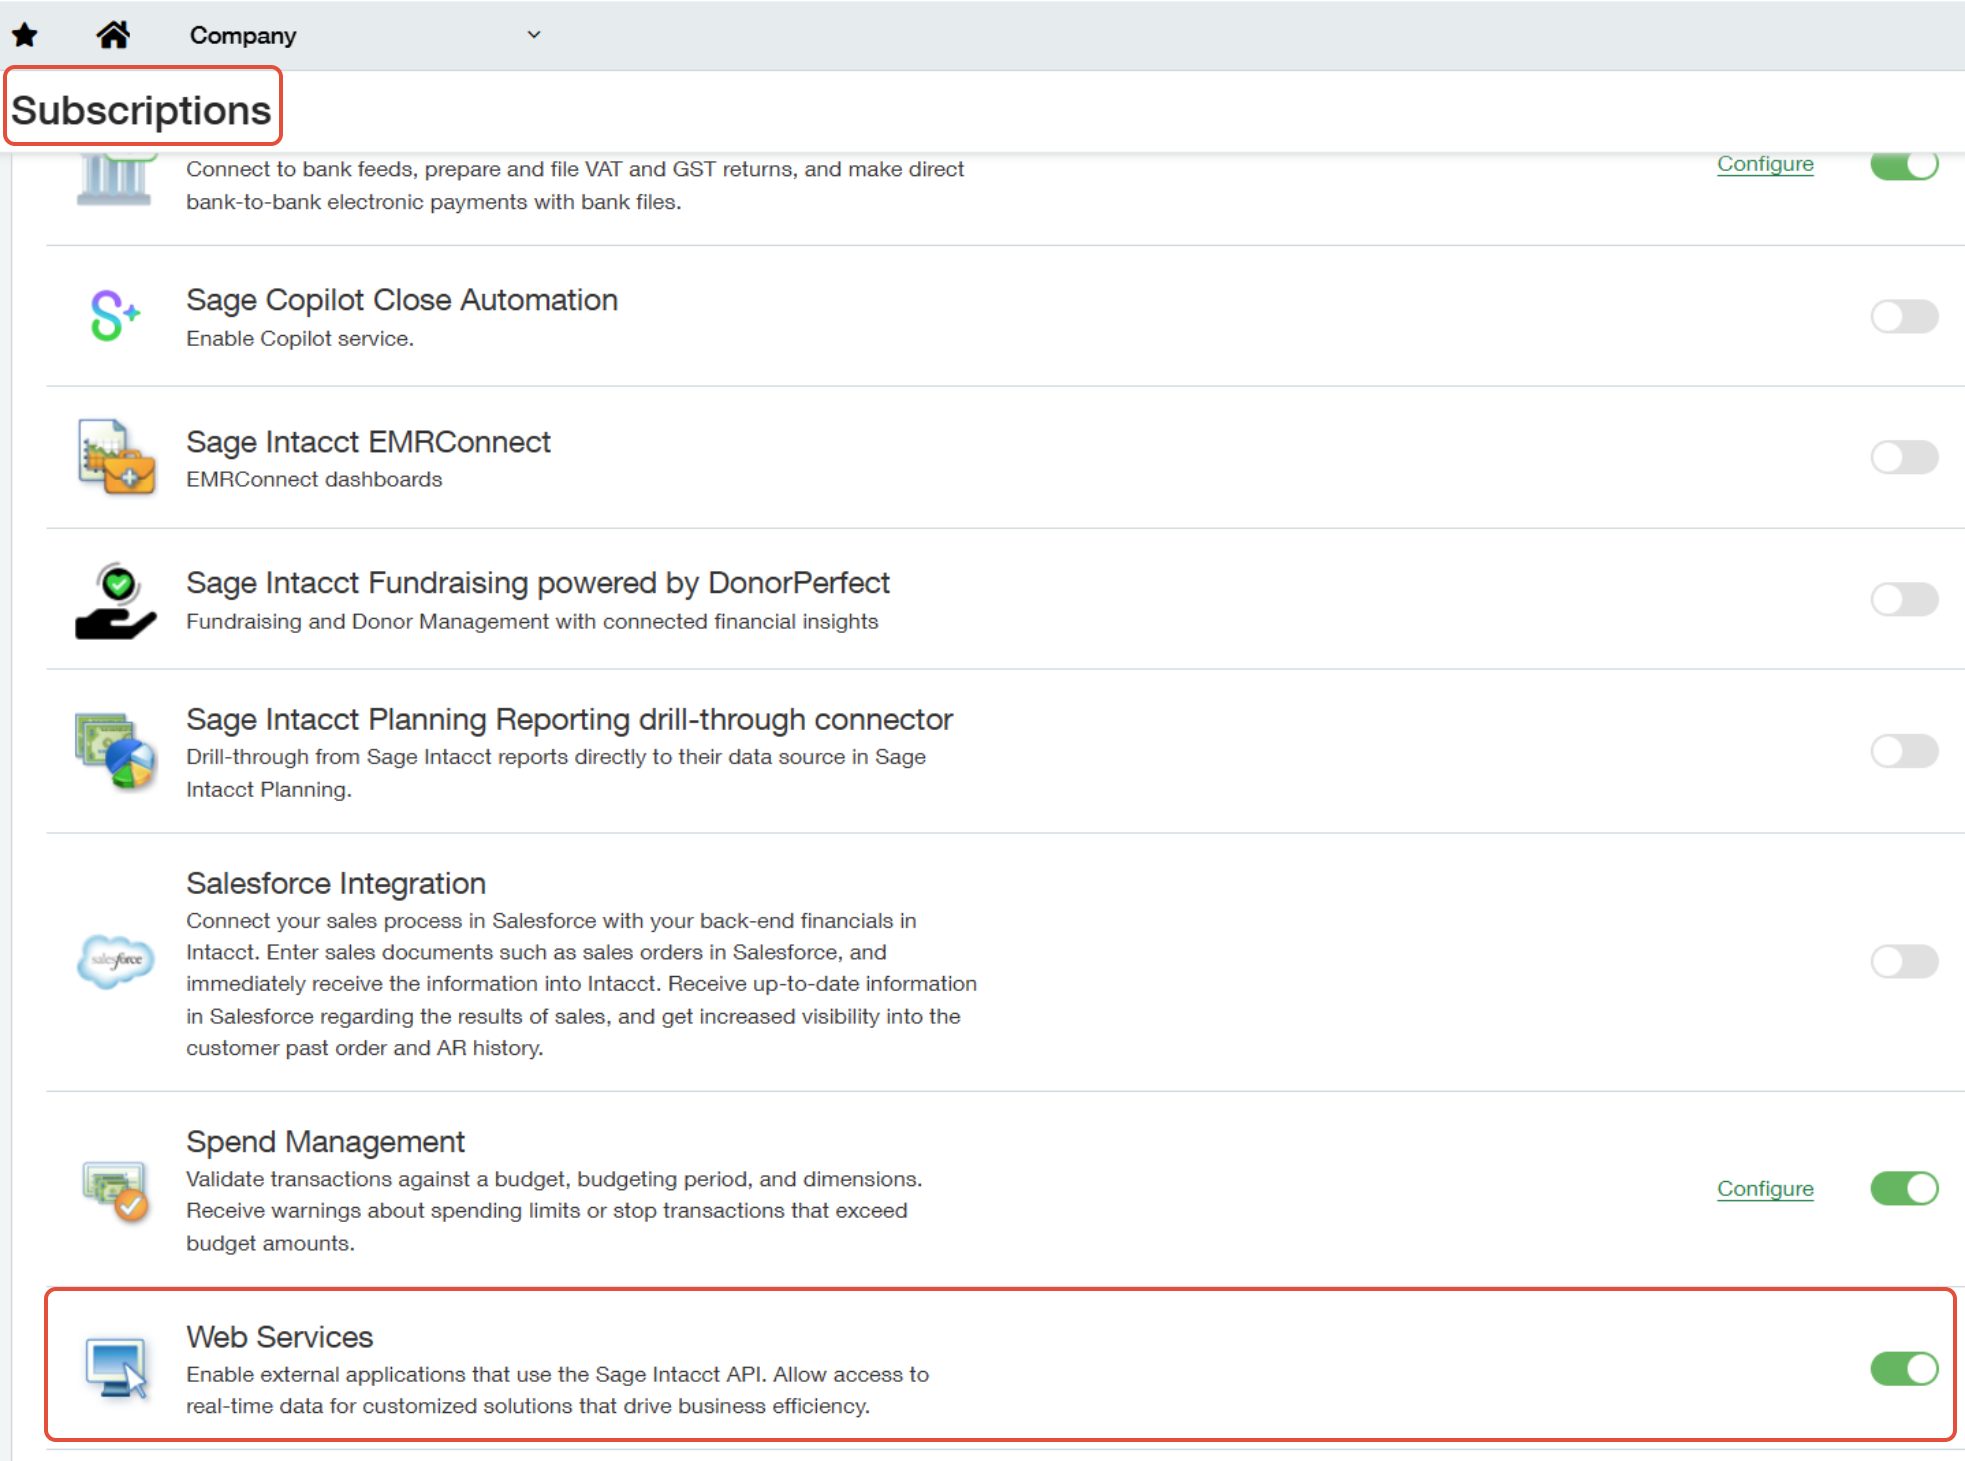The image size is (1965, 1461).
Task: Open the Company menu label
Action: click(243, 36)
